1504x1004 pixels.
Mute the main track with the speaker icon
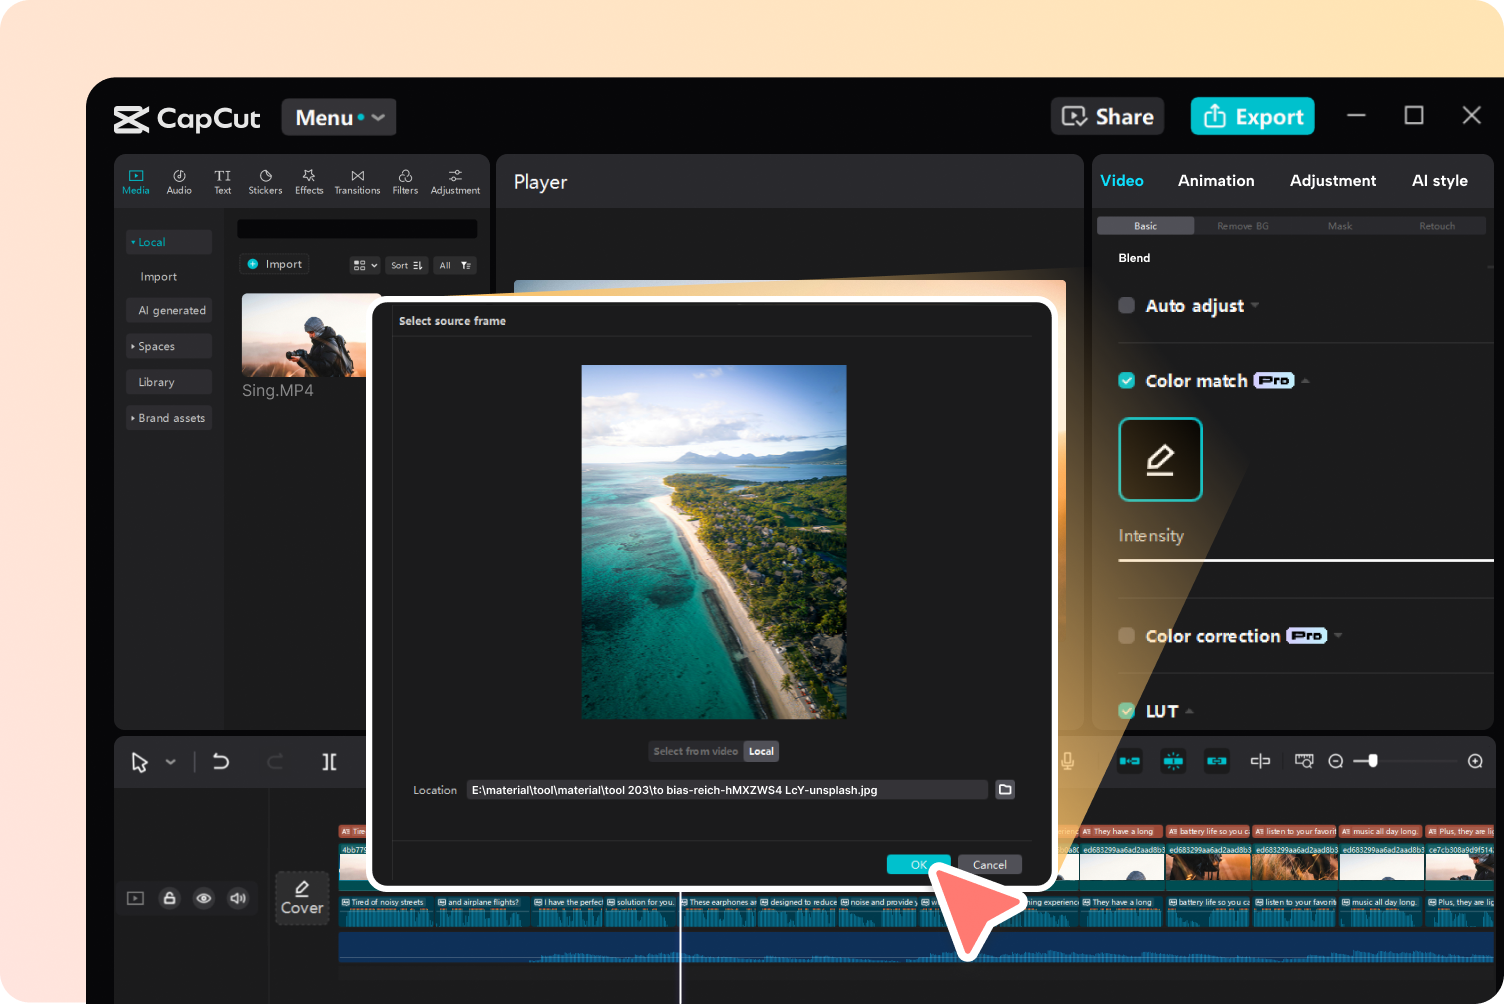click(x=238, y=898)
